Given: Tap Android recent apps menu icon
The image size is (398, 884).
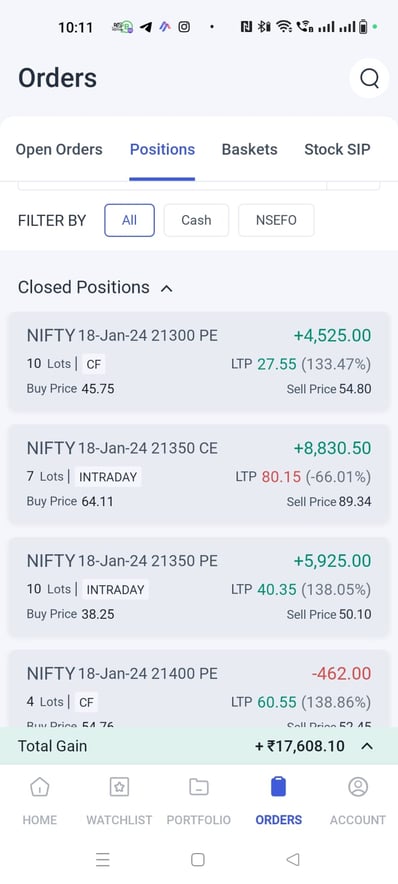Looking at the screenshot, I should (x=103, y=859).
